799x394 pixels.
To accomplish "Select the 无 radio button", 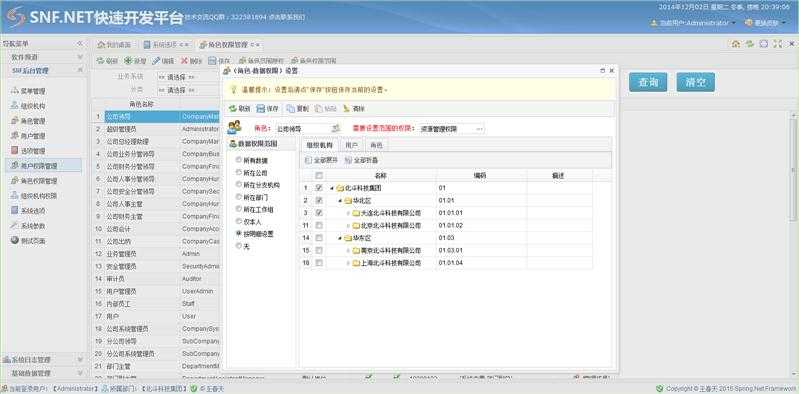I will click(x=238, y=246).
